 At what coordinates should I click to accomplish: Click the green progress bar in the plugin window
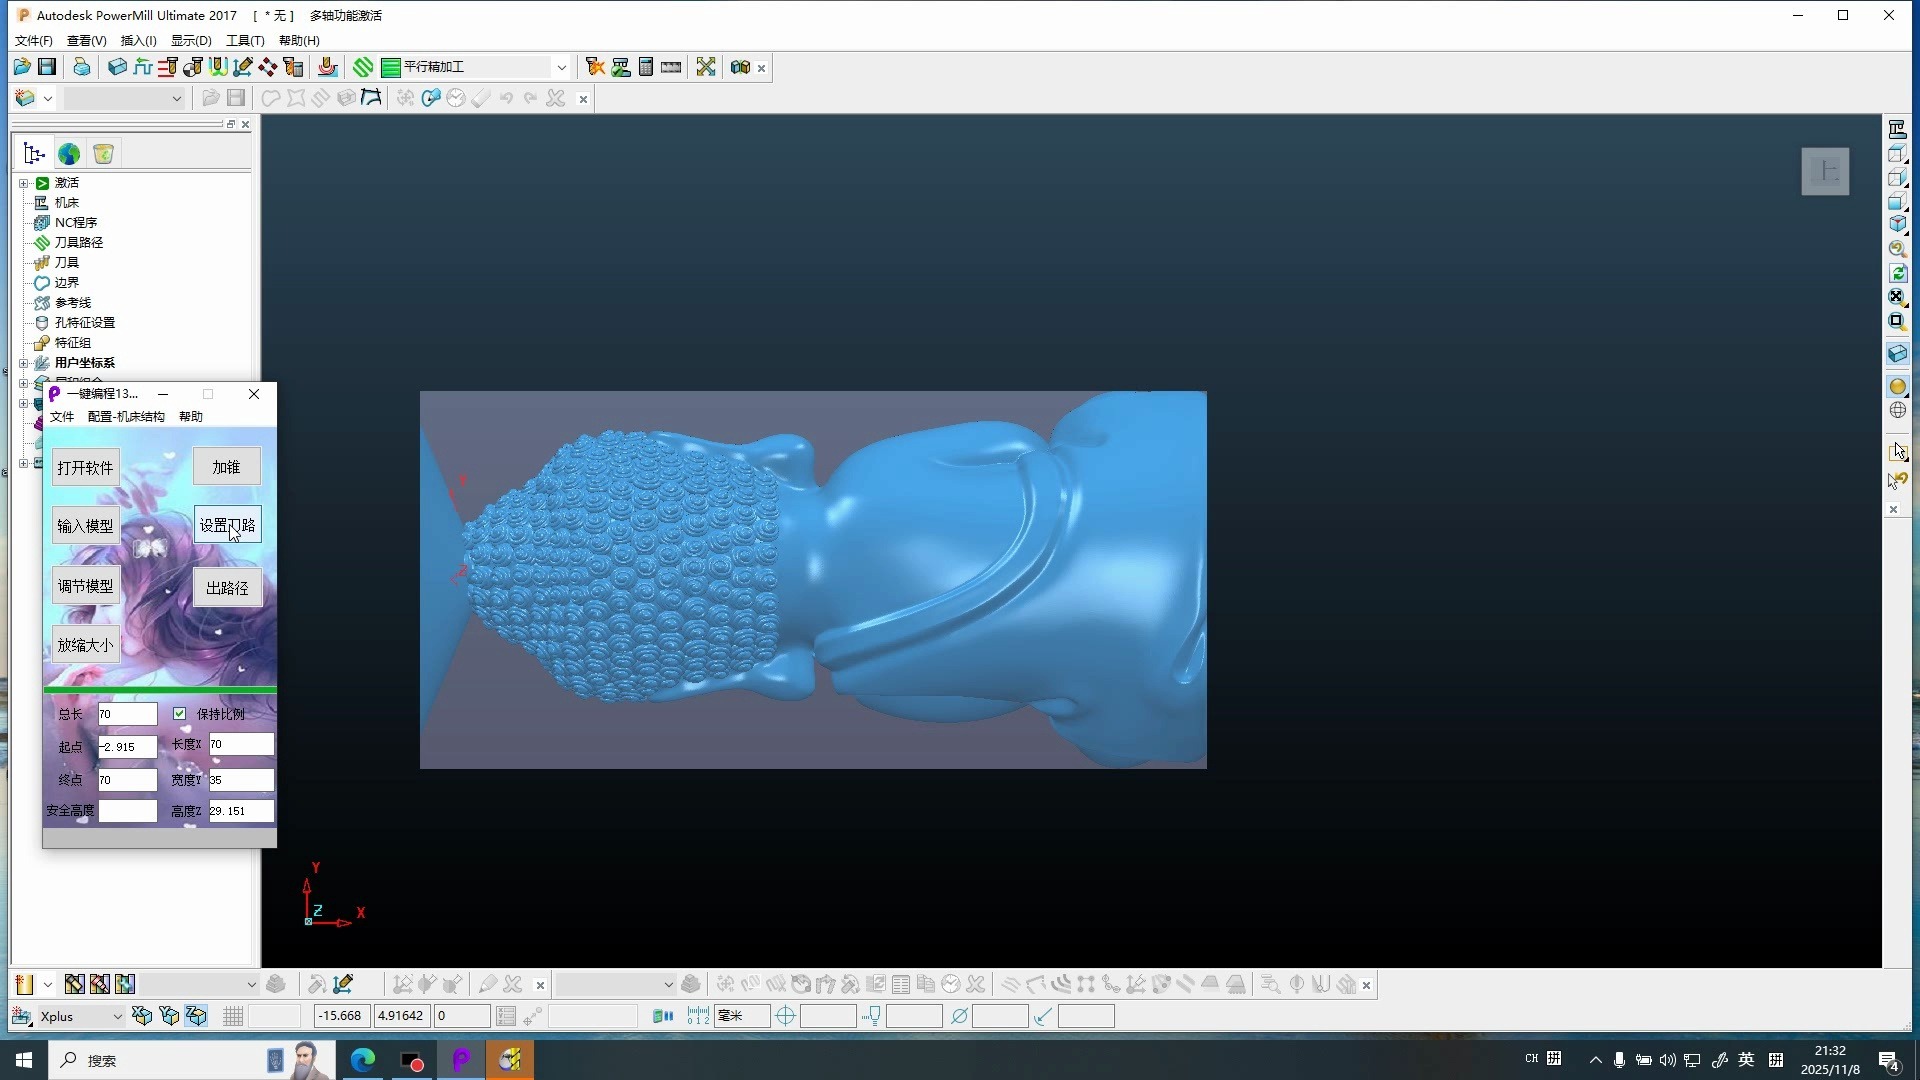point(160,690)
